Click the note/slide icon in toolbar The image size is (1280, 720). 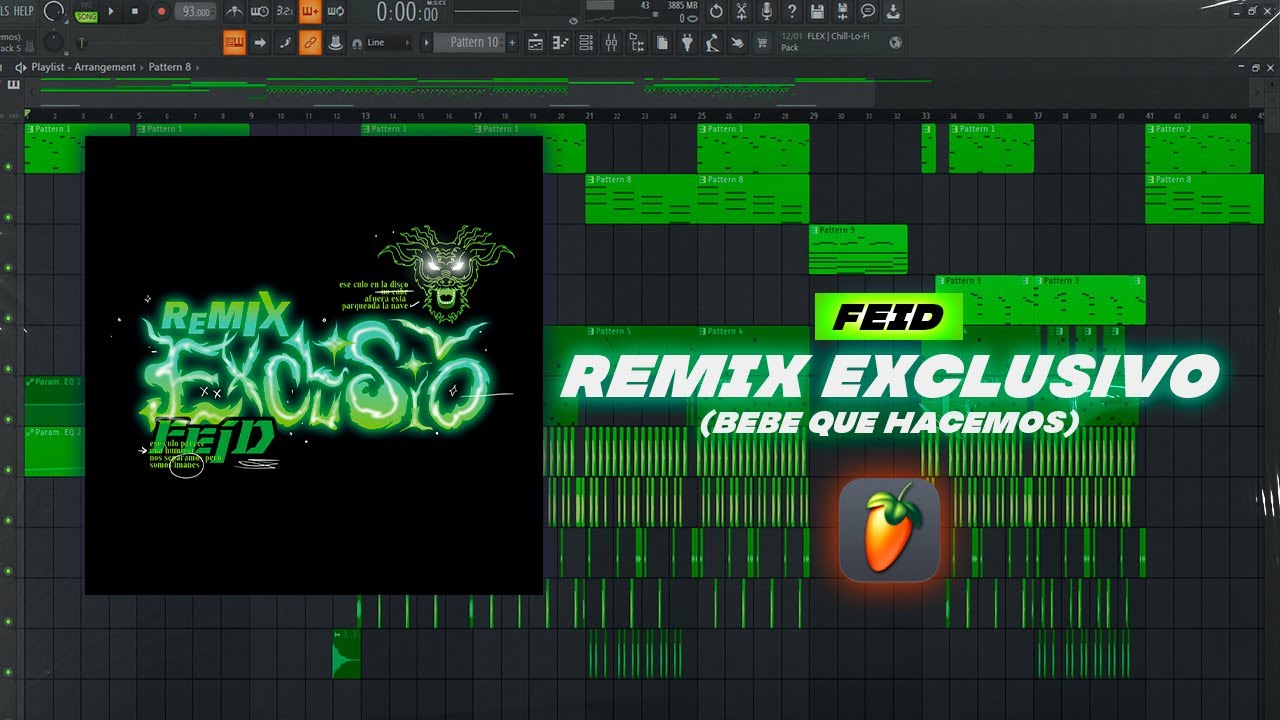point(285,43)
